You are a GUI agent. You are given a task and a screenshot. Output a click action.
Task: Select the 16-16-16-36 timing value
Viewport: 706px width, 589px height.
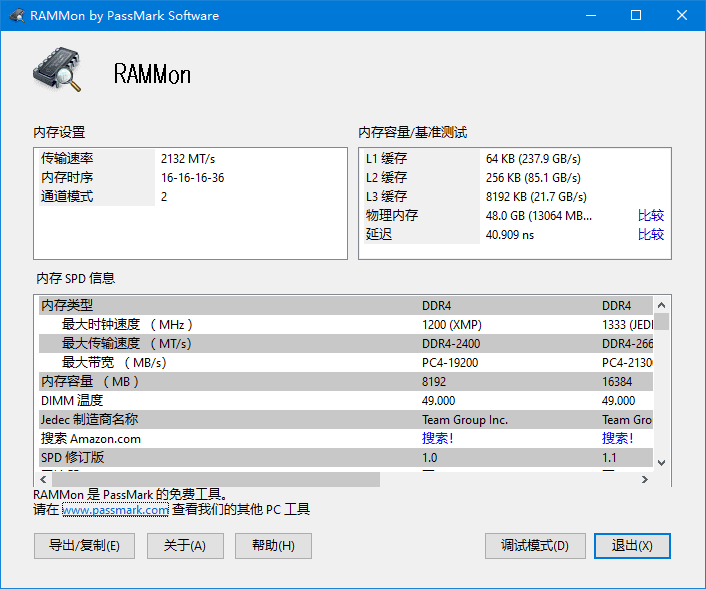pos(193,177)
